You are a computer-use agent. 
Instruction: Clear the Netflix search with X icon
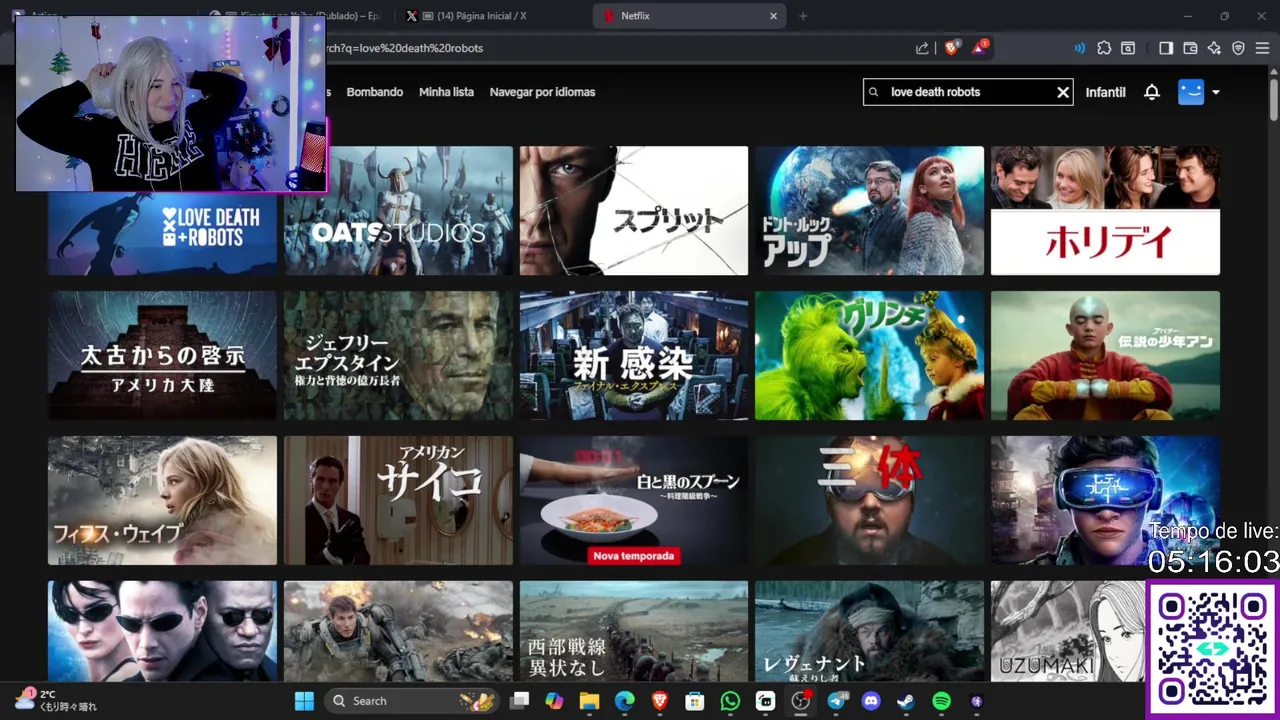(x=1063, y=92)
